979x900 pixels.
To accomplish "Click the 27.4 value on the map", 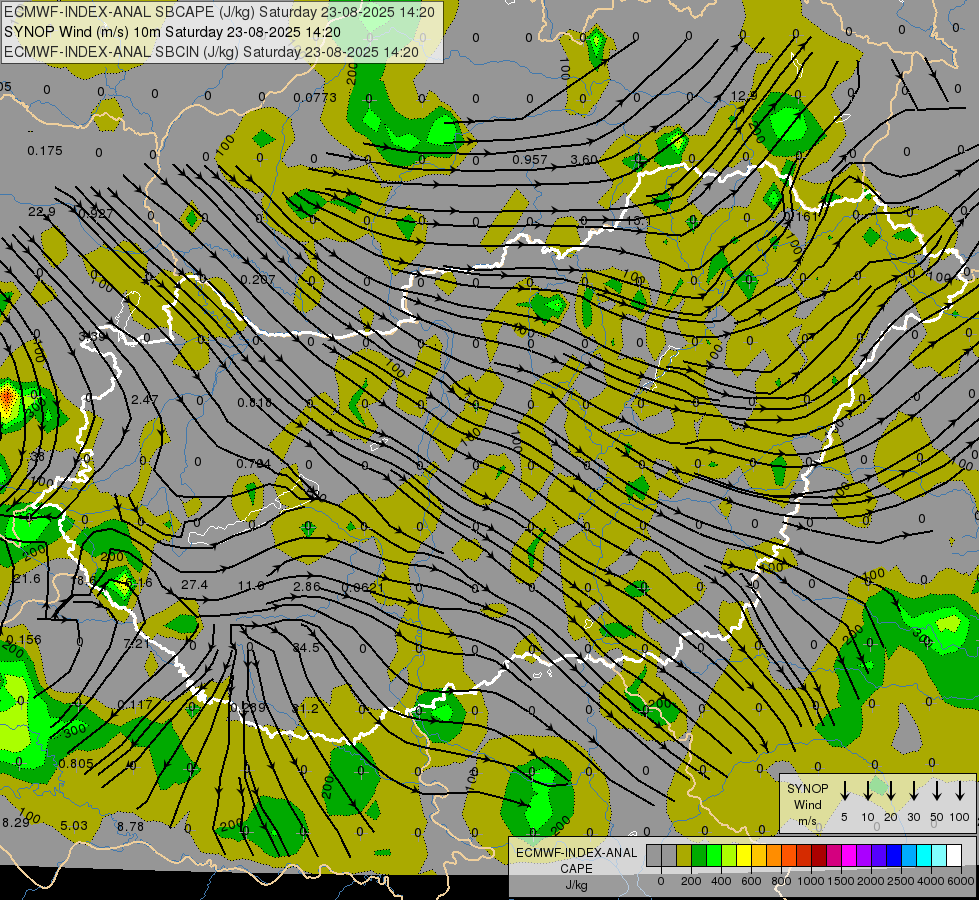I will click(x=194, y=584).
